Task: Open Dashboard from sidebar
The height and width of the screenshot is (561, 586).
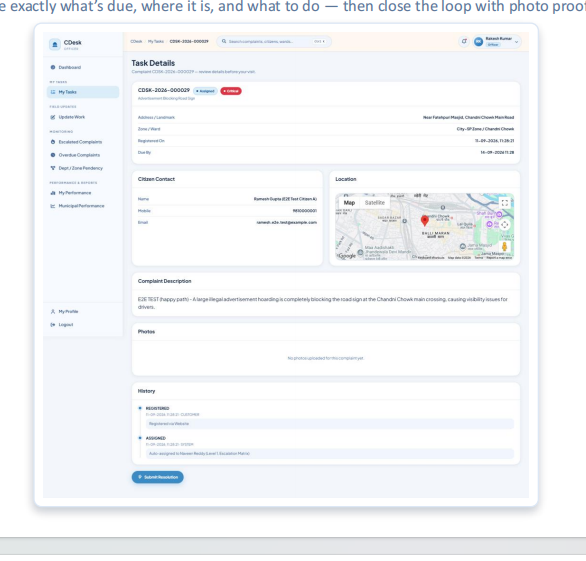Action: 83,67
